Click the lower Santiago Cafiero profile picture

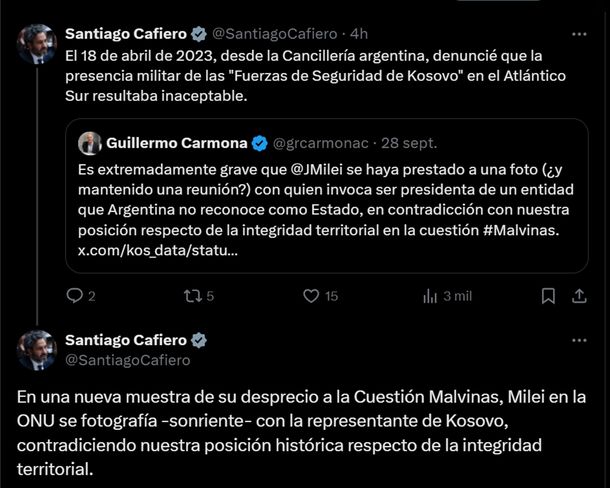pyautogui.click(x=37, y=350)
